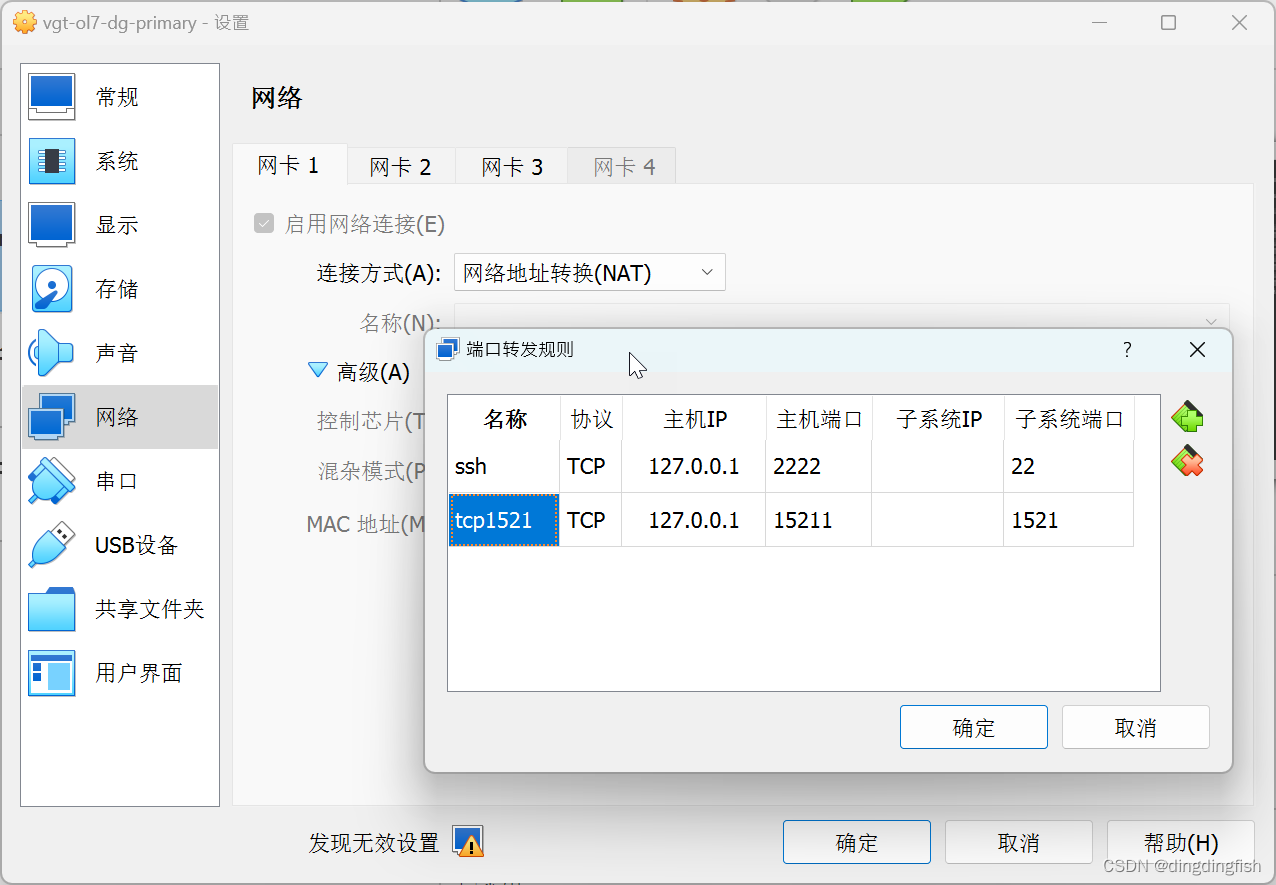Click 确定 in the settings window
The image size is (1276, 885).
857,842
